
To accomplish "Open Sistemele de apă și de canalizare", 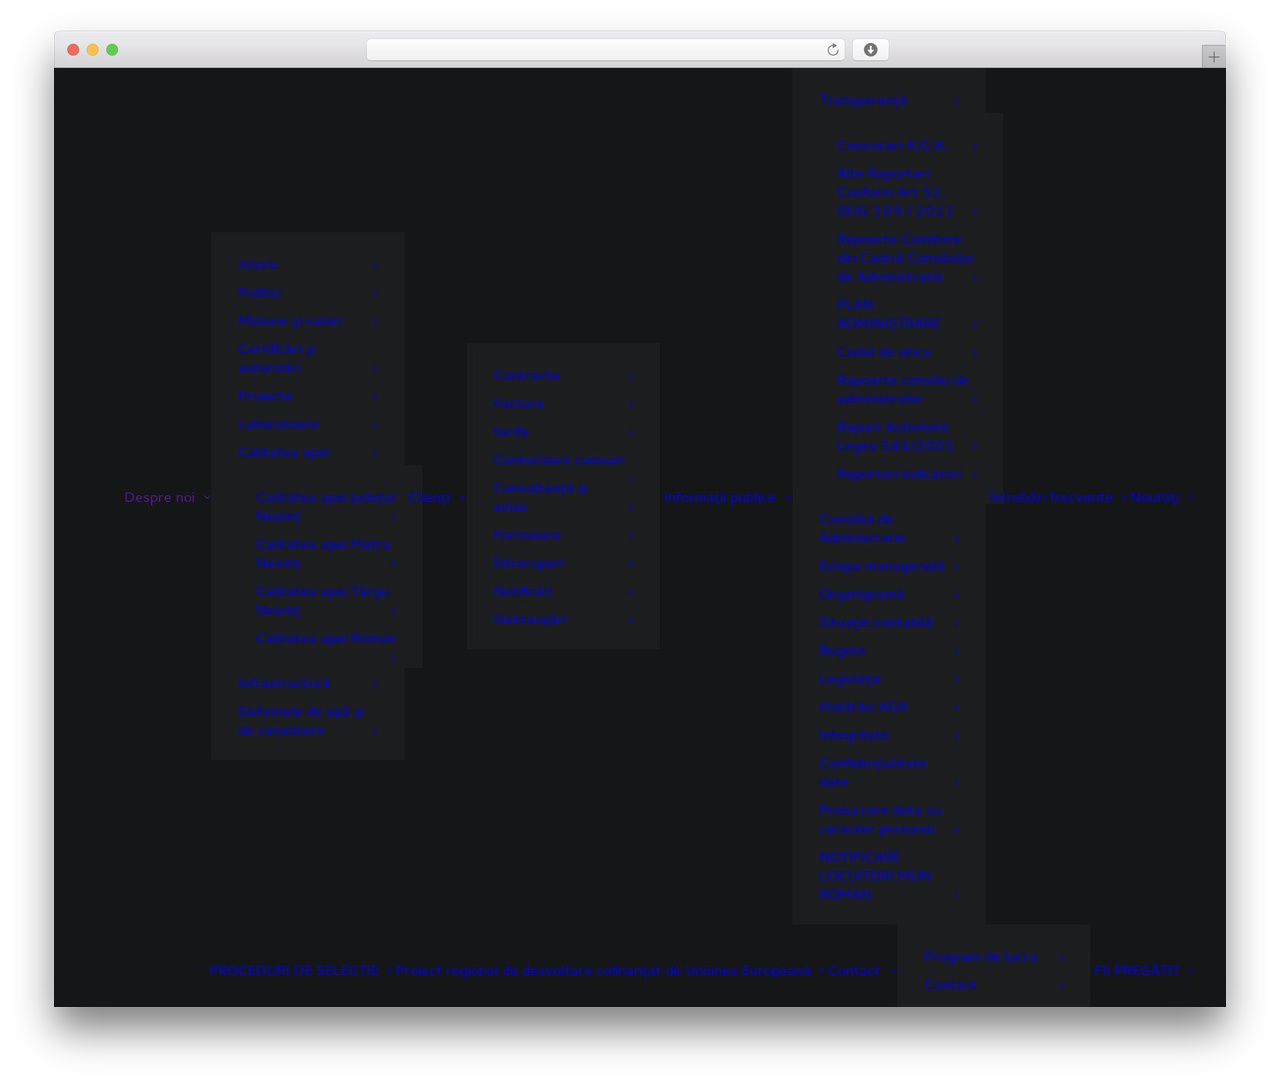I will coord(302,721).
